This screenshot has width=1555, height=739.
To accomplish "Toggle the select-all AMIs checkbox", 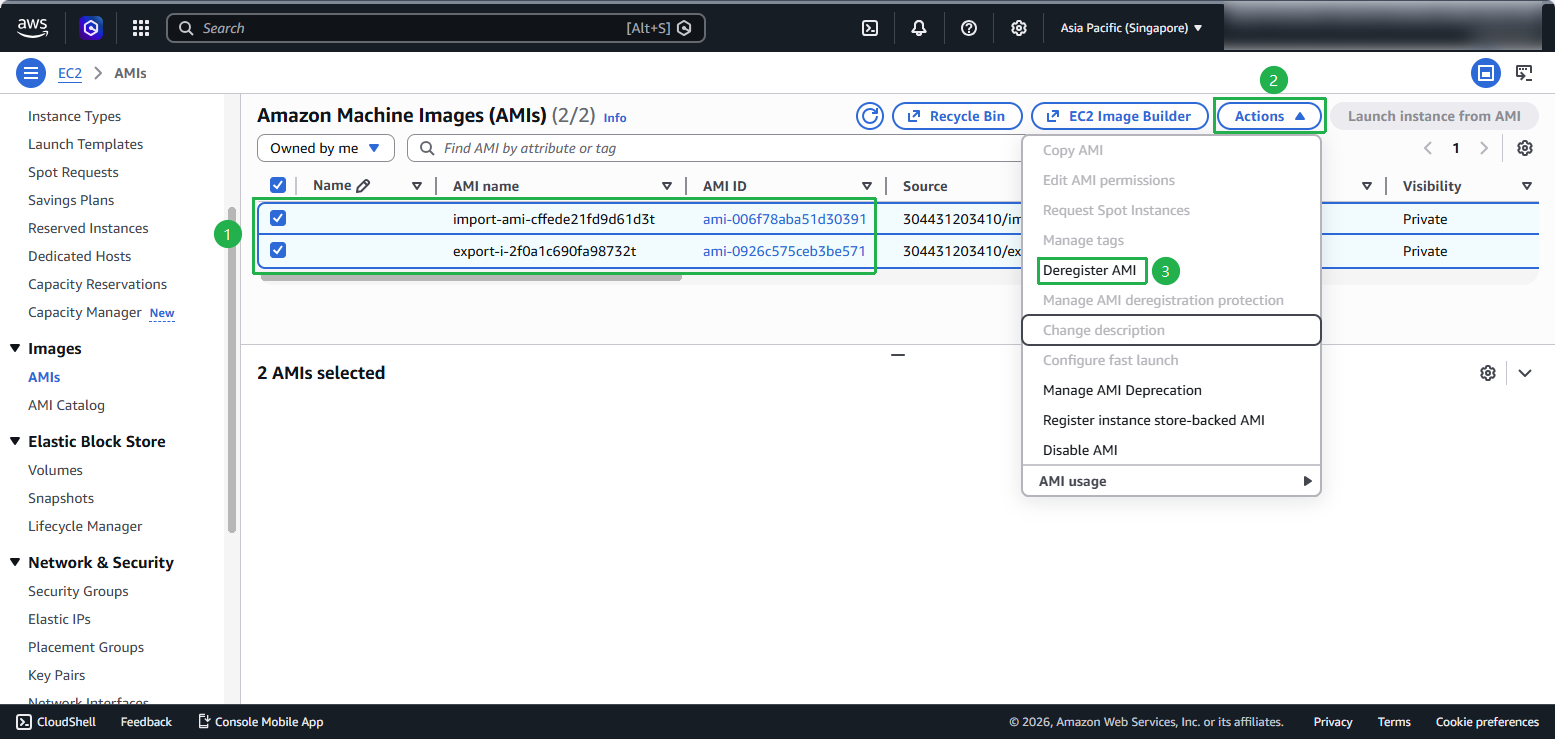I will coord(278,185).
